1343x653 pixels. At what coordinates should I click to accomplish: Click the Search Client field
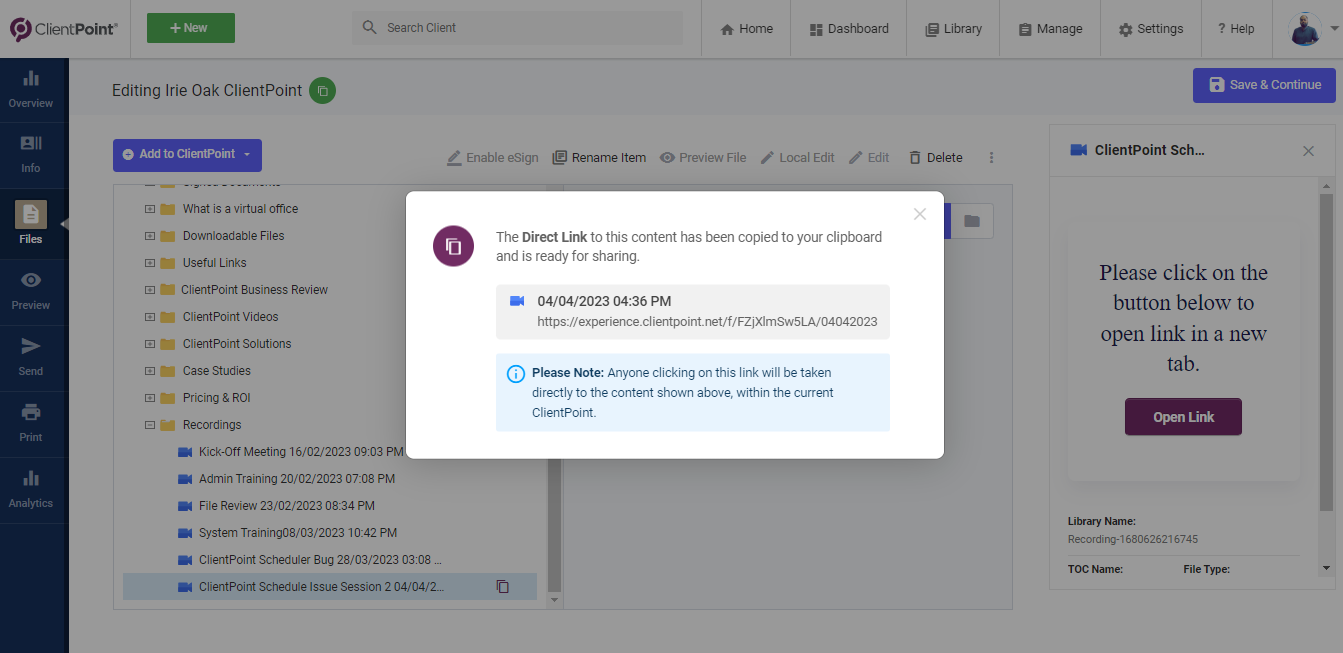click(x=517, y=28)
